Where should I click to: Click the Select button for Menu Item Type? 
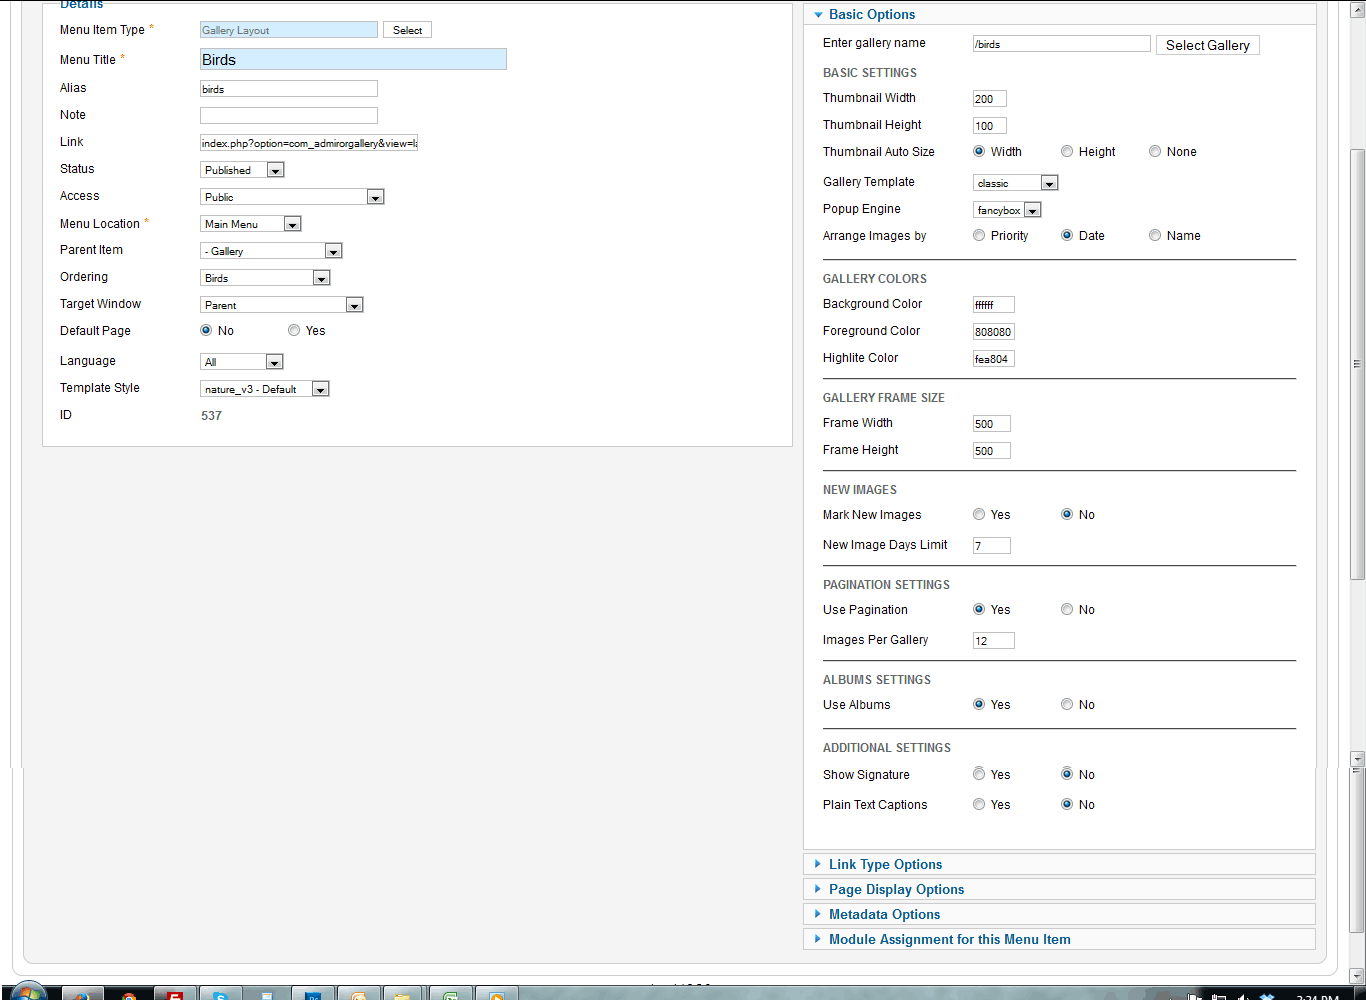(407, 30)
